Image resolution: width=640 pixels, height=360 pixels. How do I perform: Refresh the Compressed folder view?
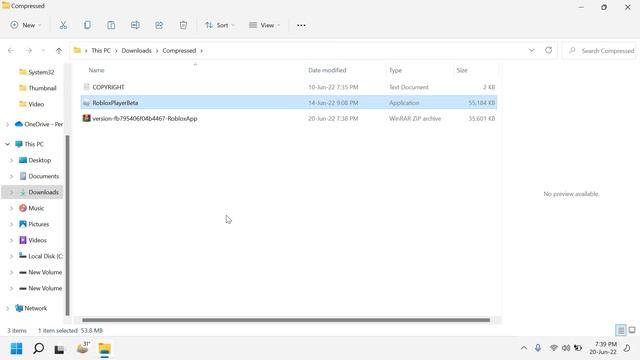tap(549, 50)
